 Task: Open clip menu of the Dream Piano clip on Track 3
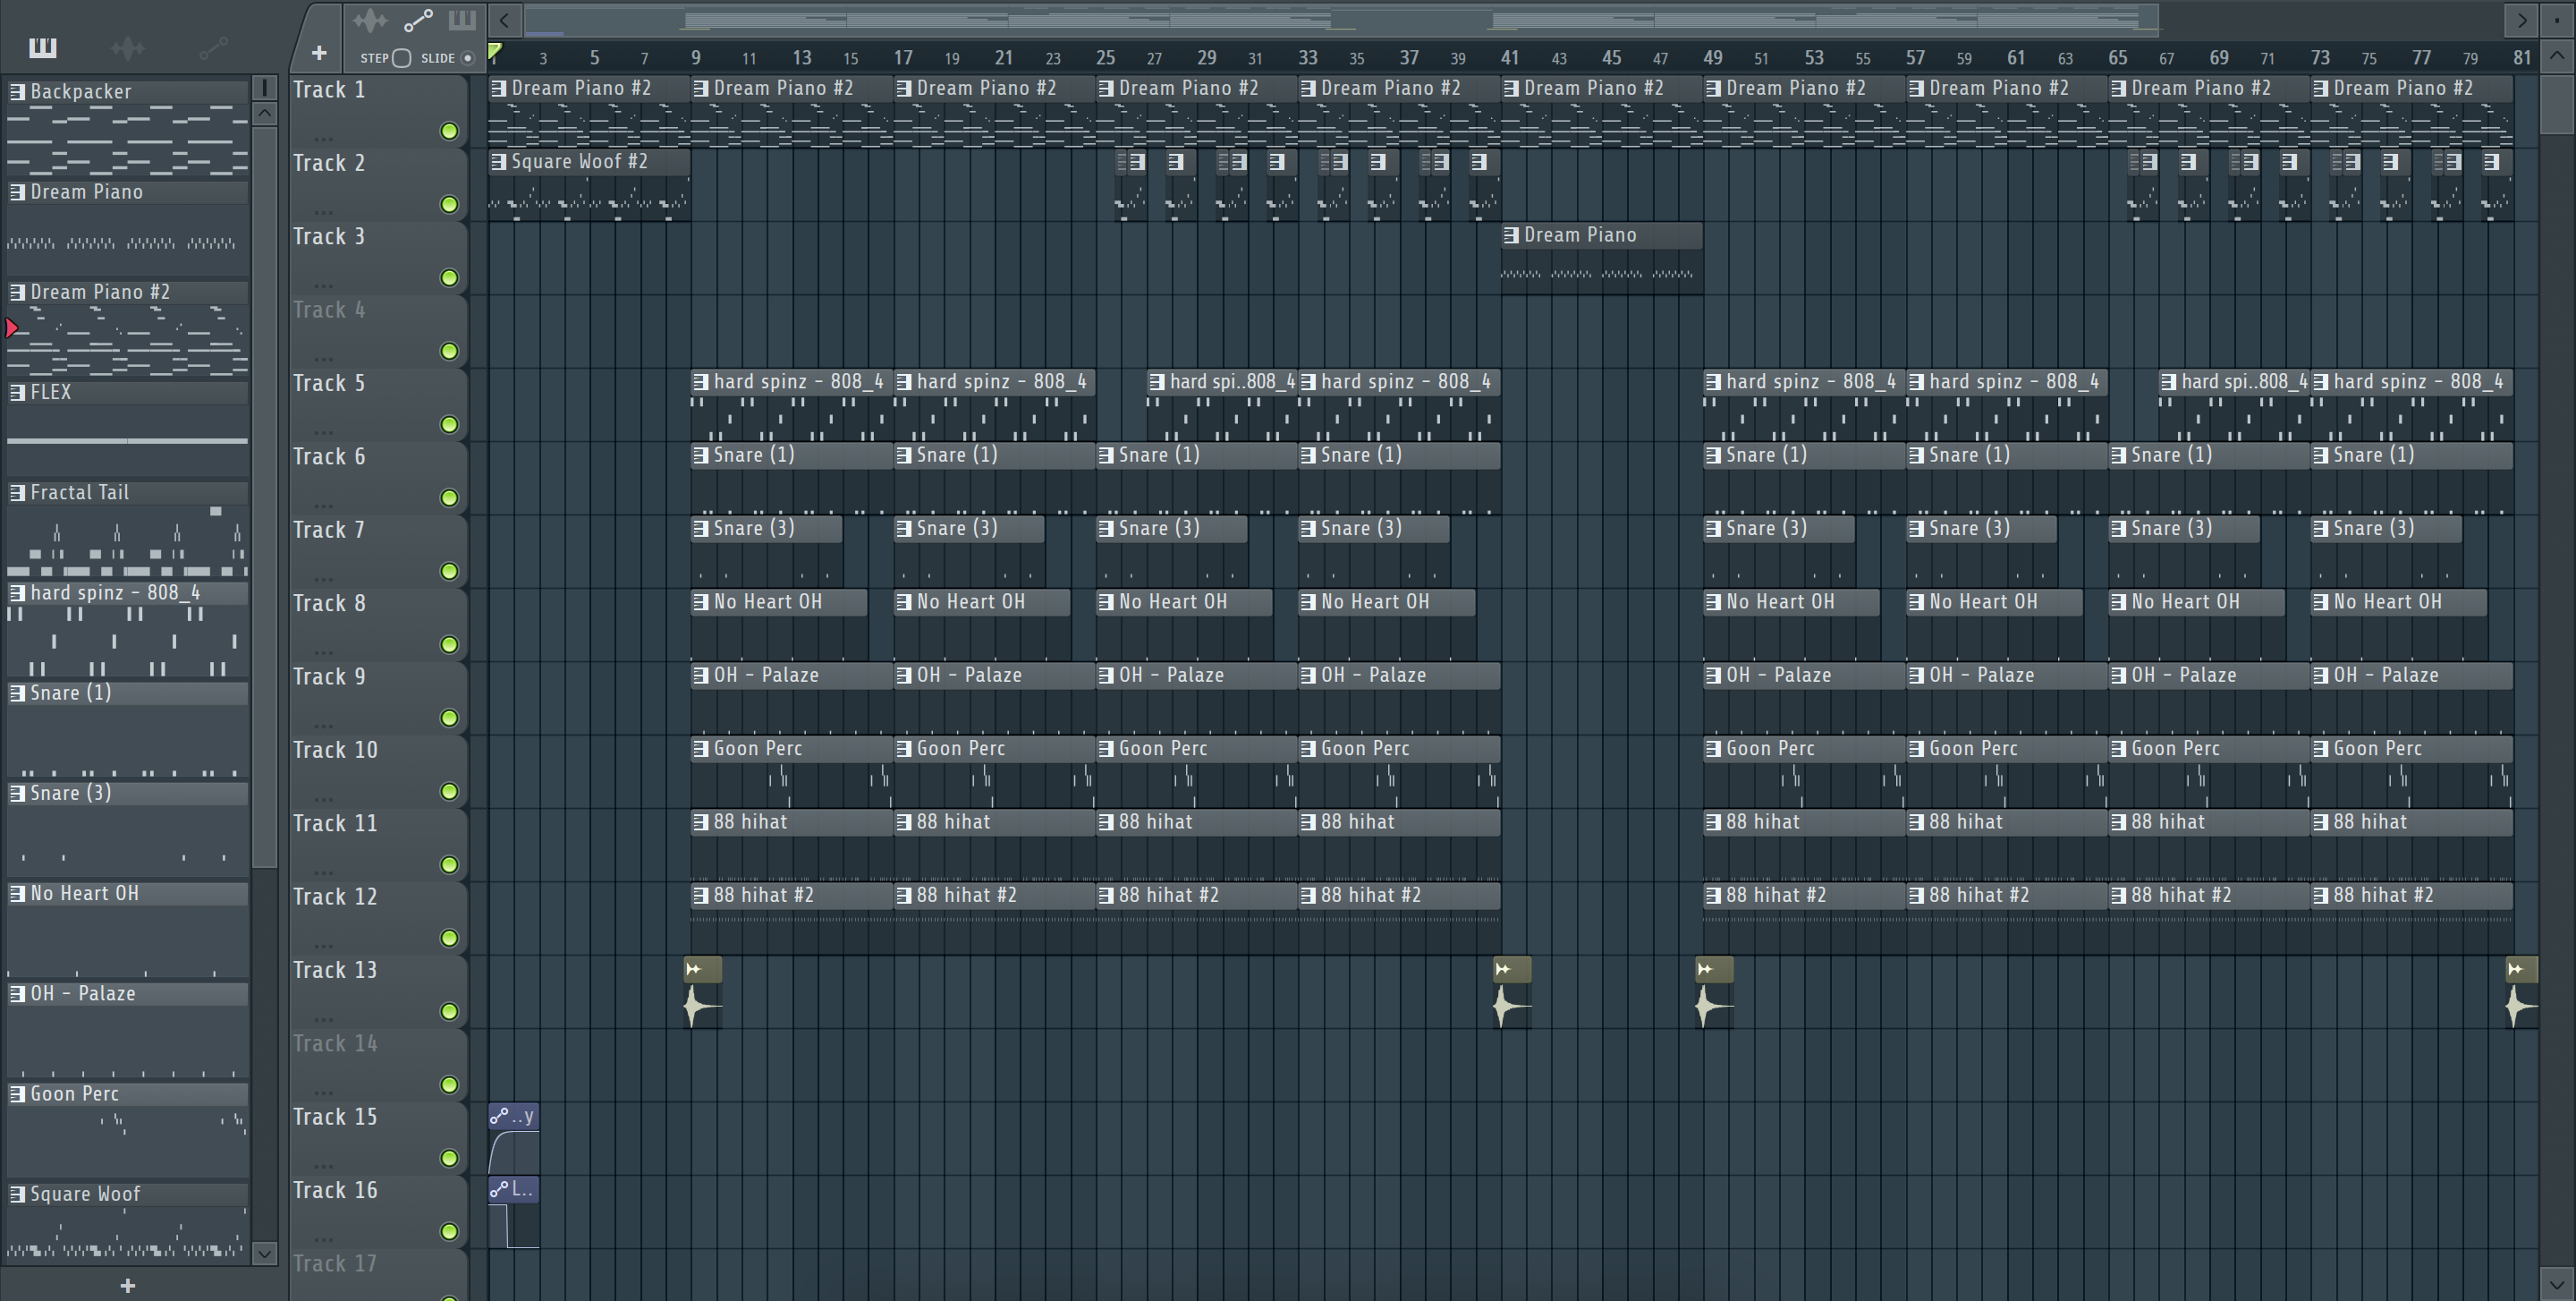point(1511,235)
